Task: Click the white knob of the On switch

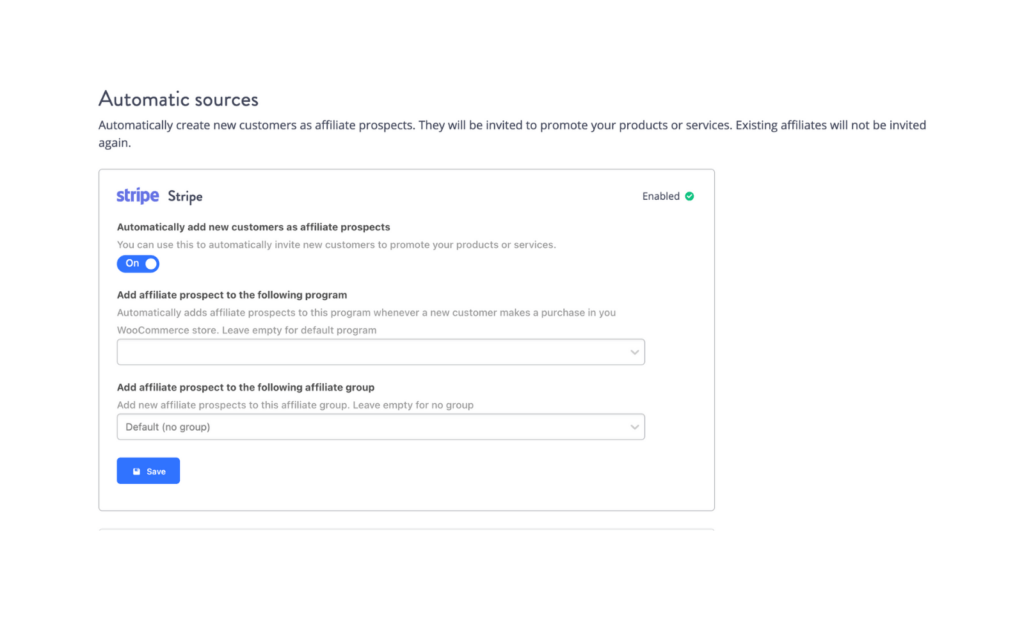Action: point(151,263)
